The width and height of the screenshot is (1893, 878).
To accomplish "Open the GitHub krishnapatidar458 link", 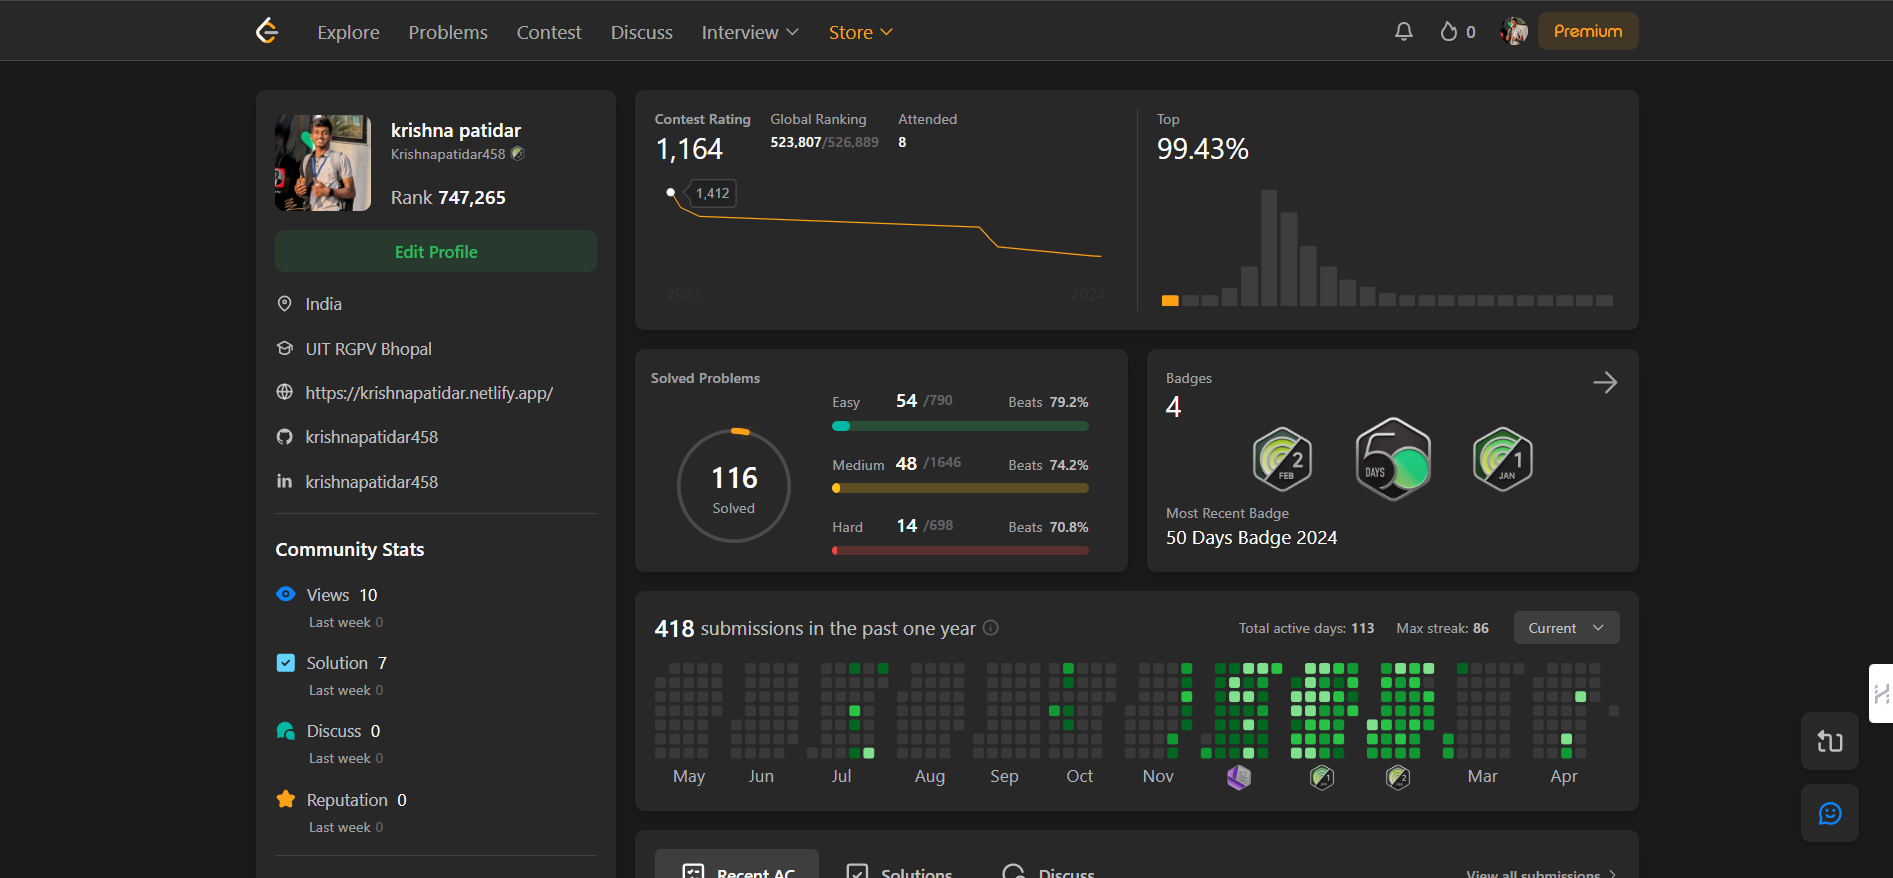I will (x=372, y=437).
